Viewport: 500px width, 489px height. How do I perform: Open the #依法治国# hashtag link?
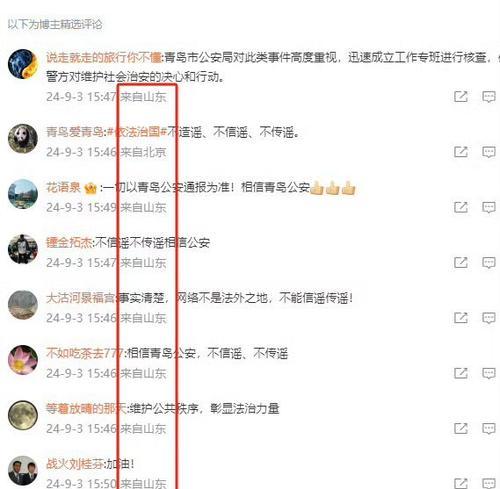pos(137,132)
